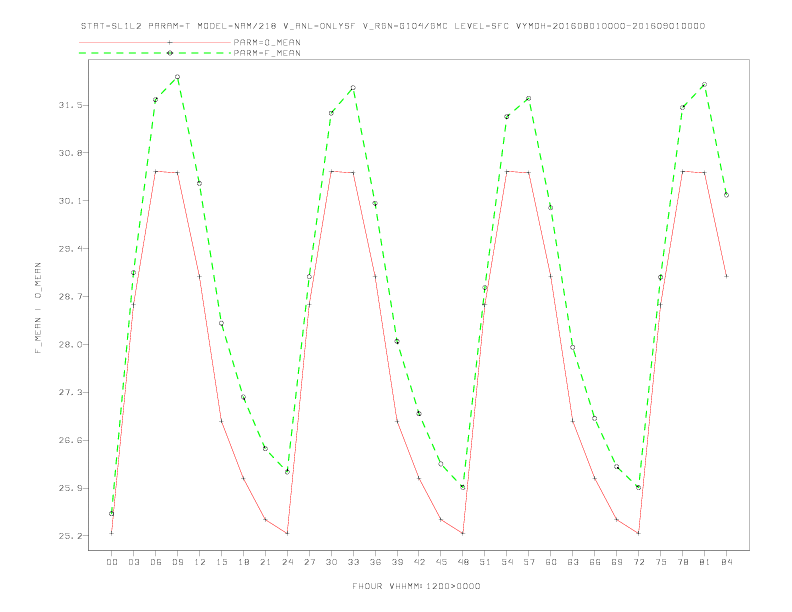Click y-axis tick label 25.9
The width and height of the screenshot is (792, 612).
click(71, 488)
